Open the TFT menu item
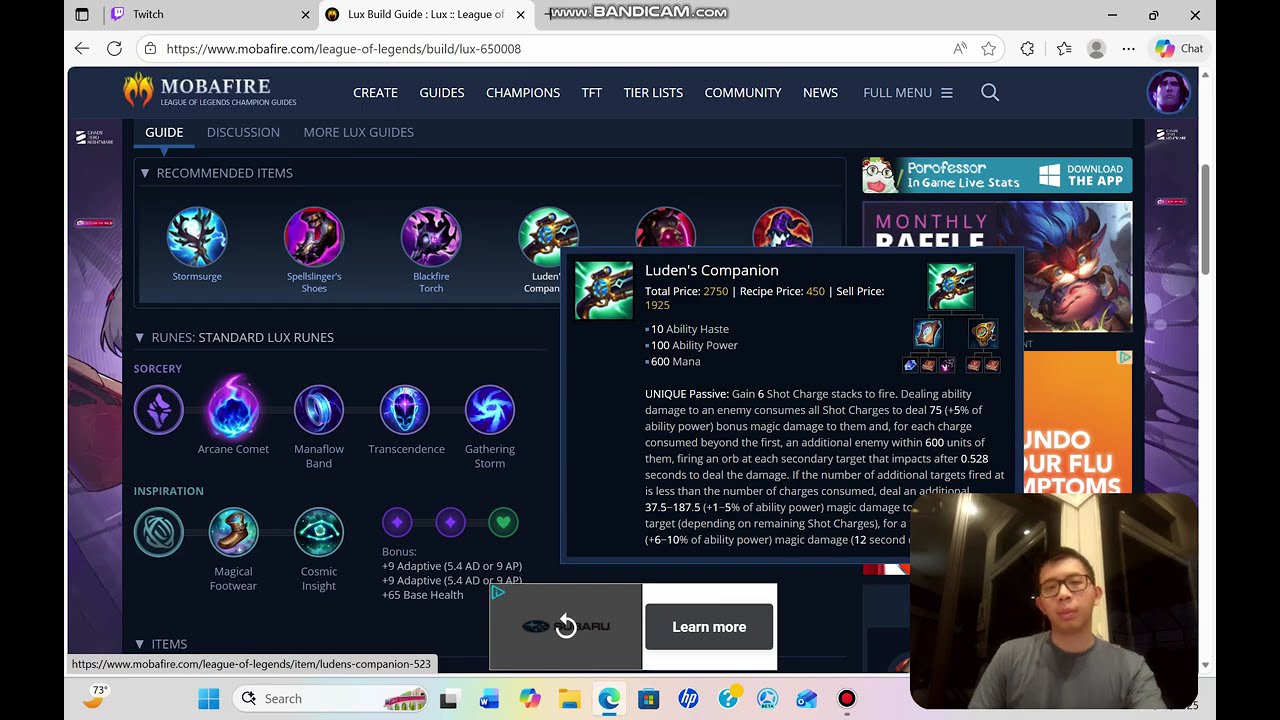The image size is (1280, 720). coord(592,92)
